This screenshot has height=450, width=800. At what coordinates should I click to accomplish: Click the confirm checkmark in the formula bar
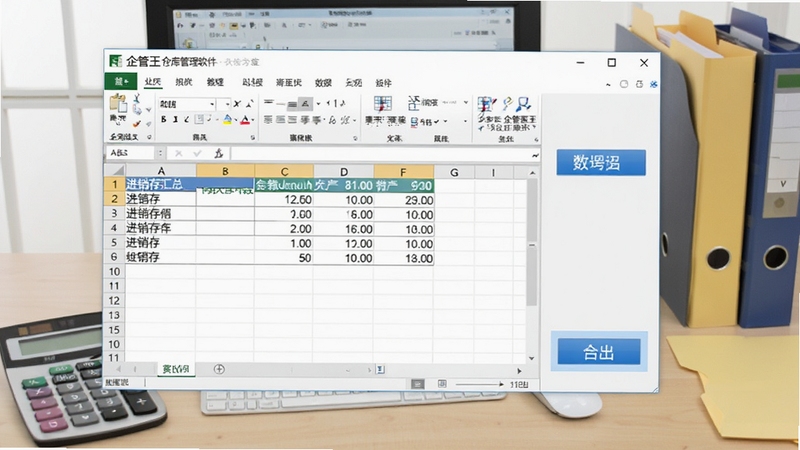(197, 153)
